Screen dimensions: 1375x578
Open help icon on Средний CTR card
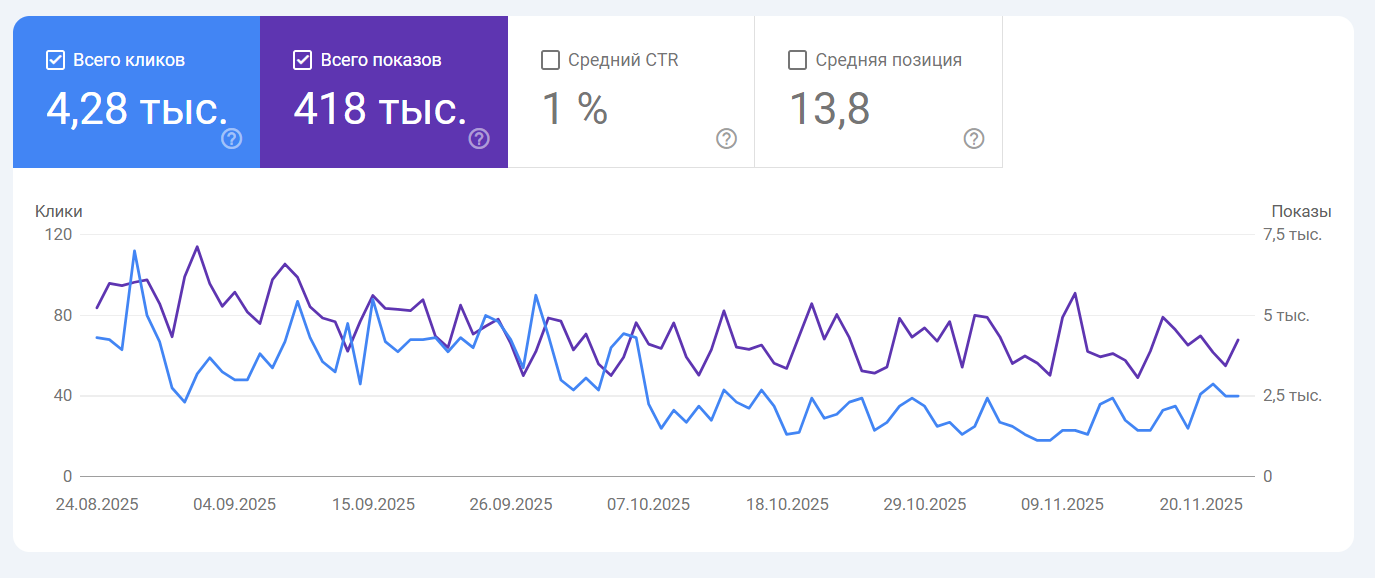click(727, 138)
